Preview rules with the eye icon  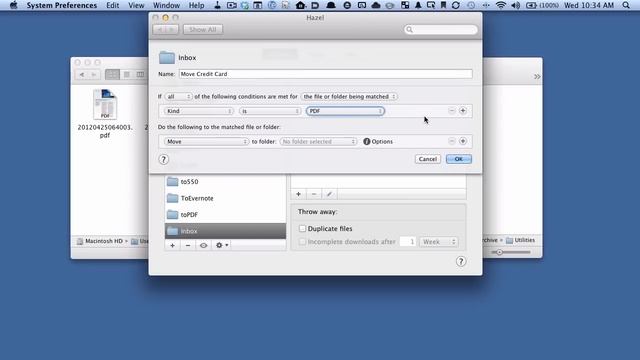[203, 245]
